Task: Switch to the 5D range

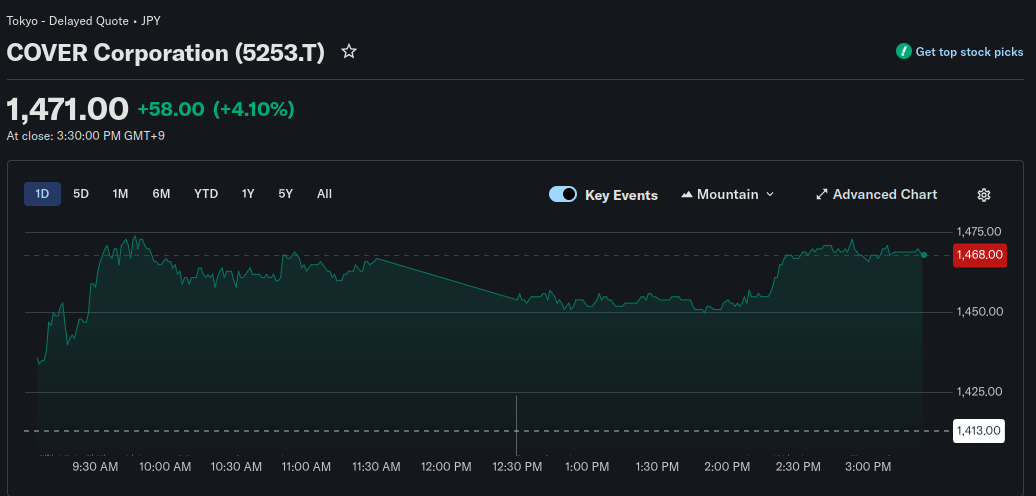Action: point(81,194)
